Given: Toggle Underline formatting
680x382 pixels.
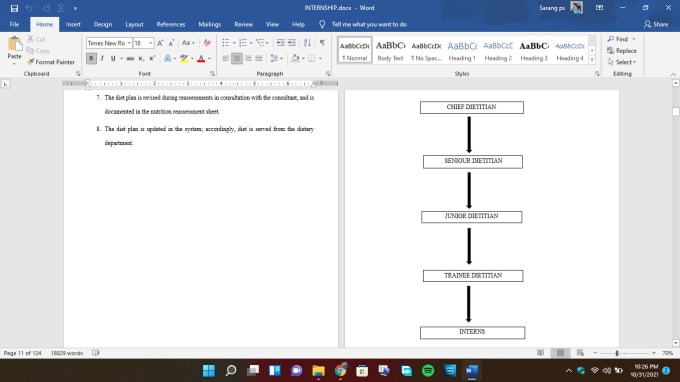Looking at the screenshot, I should pyautogui.click(x=113, y=58).
